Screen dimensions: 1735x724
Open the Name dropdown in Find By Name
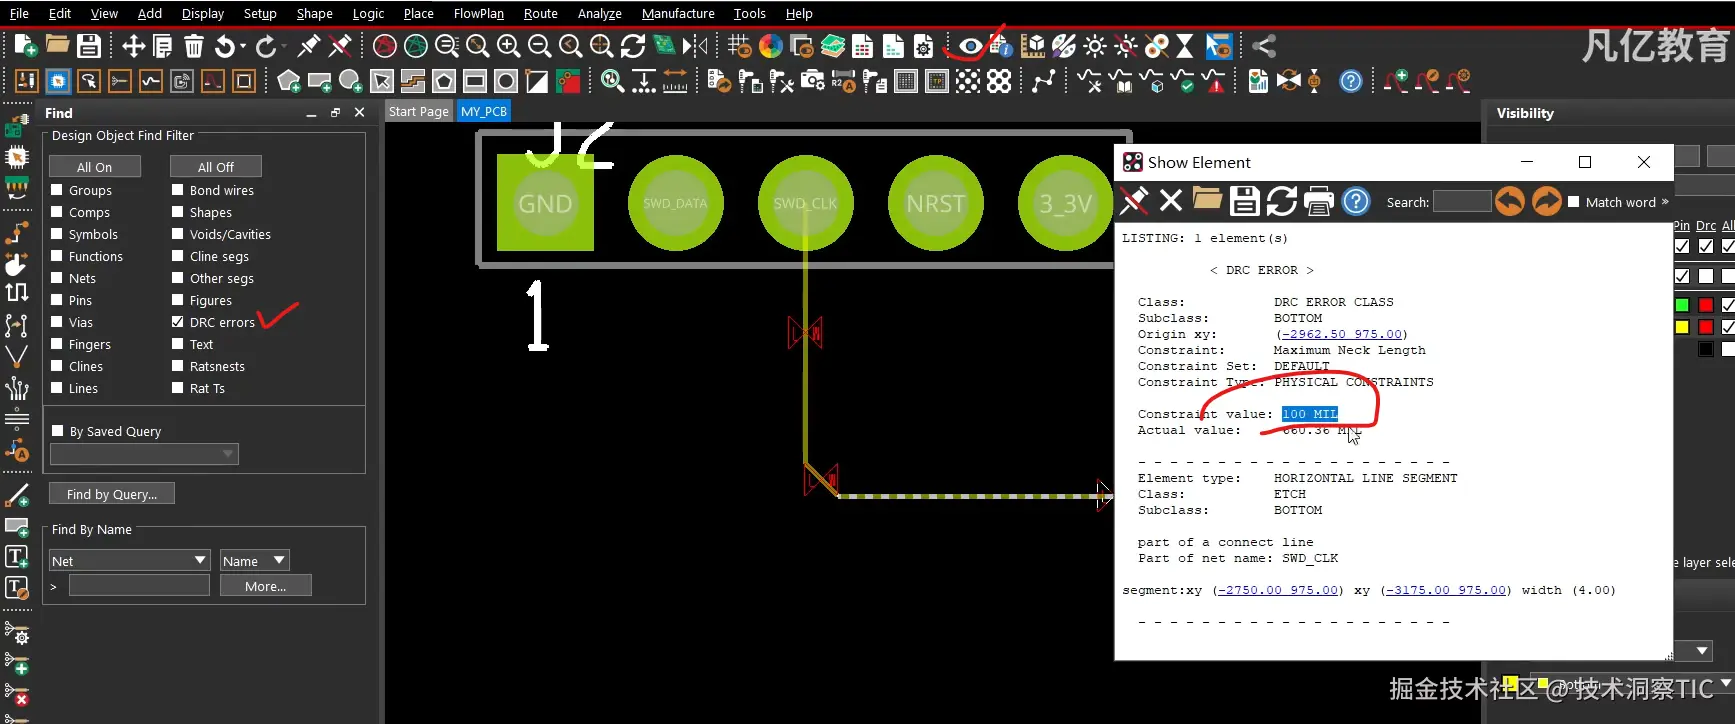pos(255,560)
